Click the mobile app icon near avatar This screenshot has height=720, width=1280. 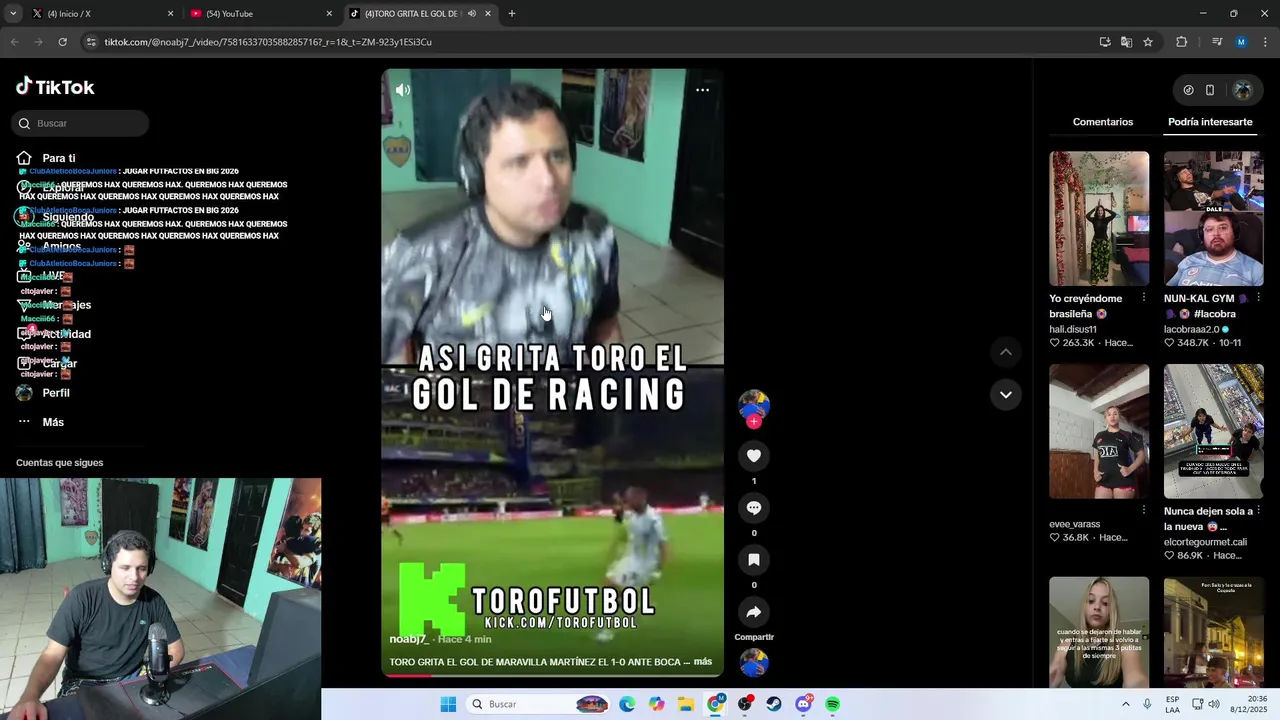tap(1210, 90)
